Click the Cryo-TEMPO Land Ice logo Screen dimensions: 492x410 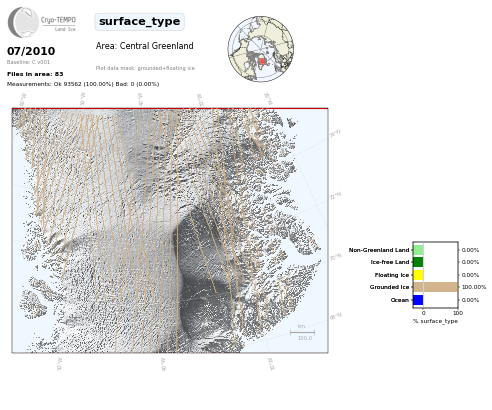click(42, 22)
